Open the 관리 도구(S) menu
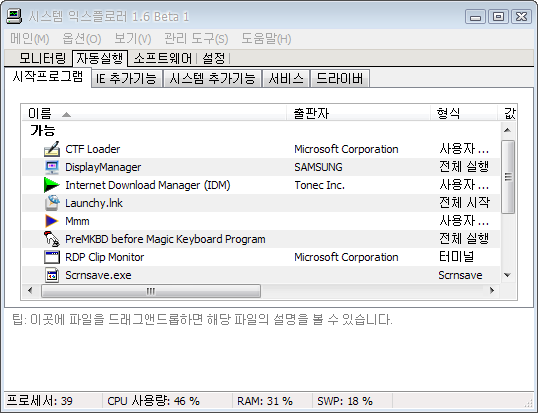The width and height of the screenshot is (538, 413). [196, 38]
